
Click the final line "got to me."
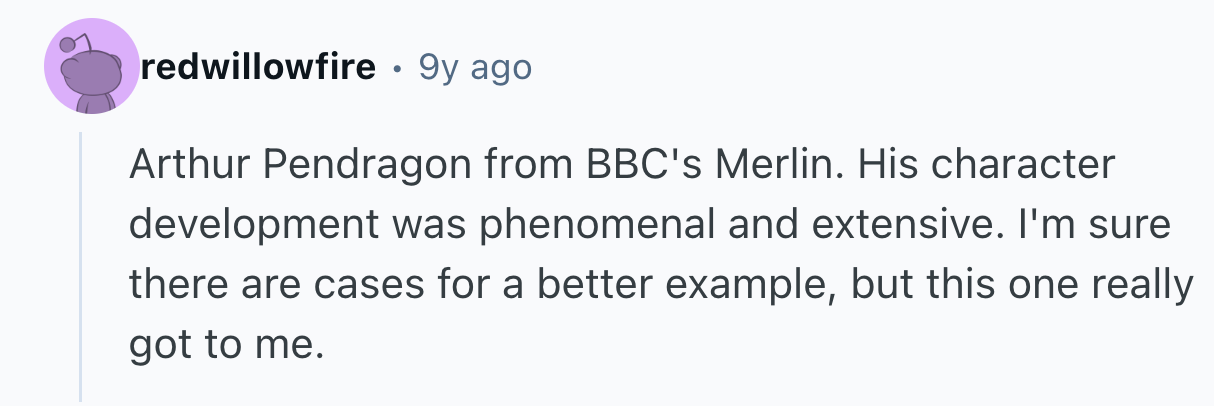click(226, 345)
